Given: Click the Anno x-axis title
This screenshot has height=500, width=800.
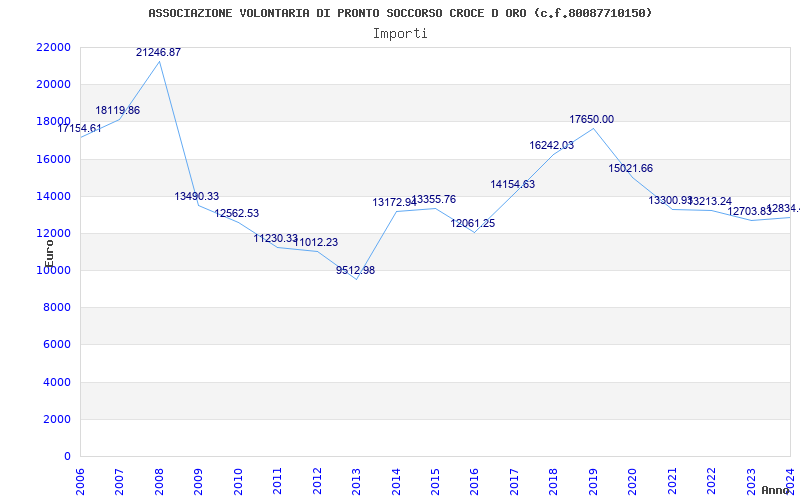Looking at the screenshot, I should [x=775, y=490].
